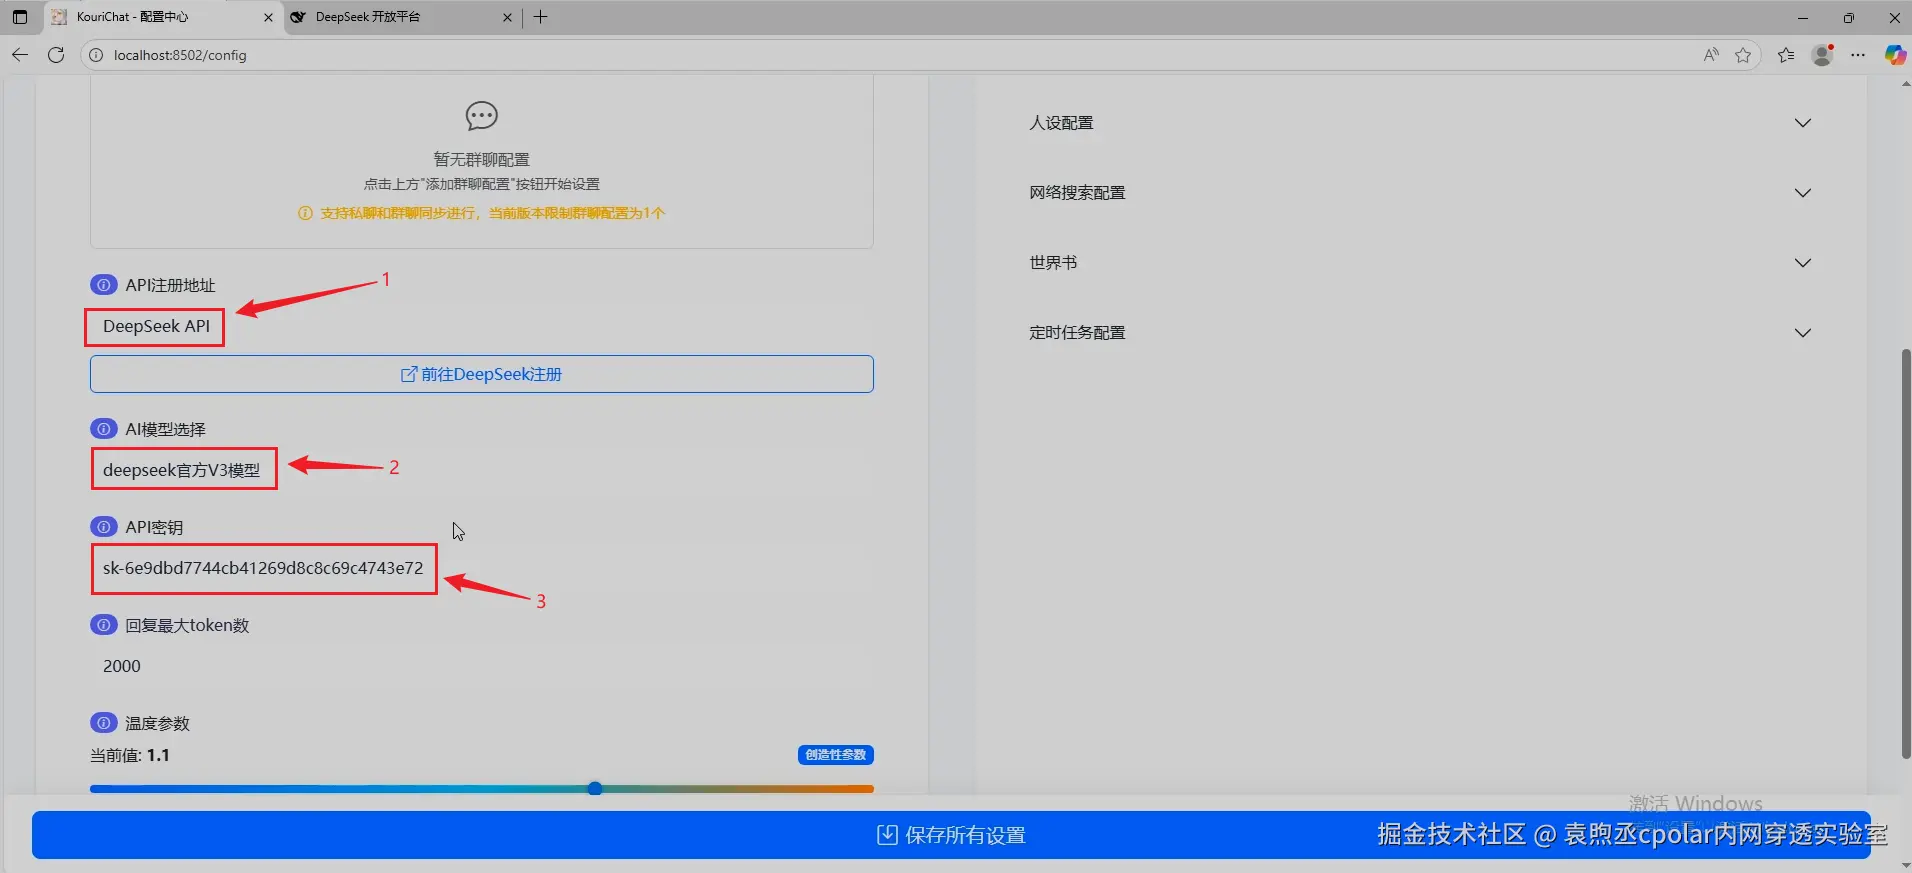Expand the 定时任务配置 section
This screenshot has width=1912, height=873.
[x=1420, y=333]
